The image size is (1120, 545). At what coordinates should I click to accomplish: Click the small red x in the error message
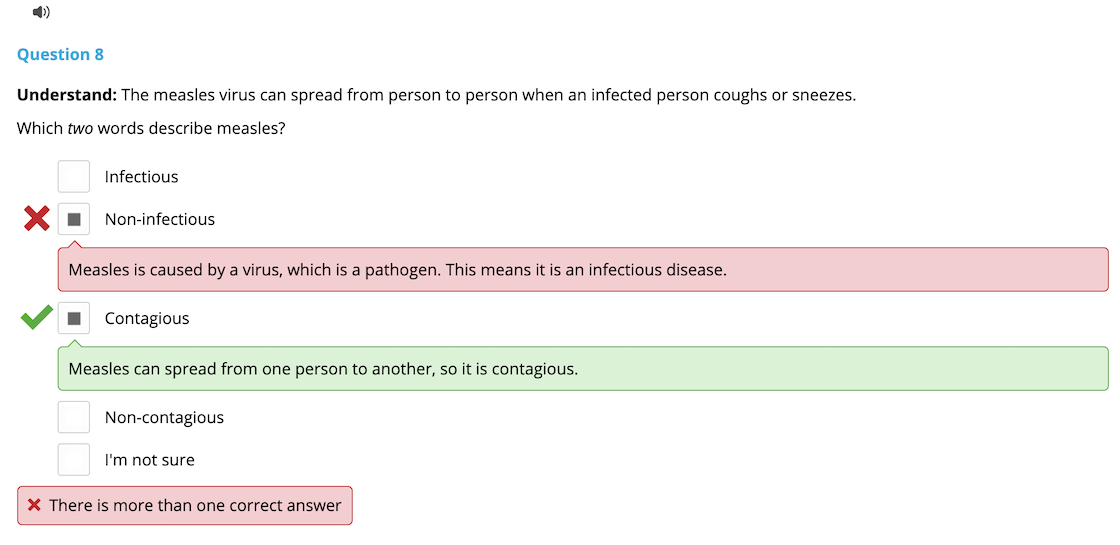(x=34, y=506)
